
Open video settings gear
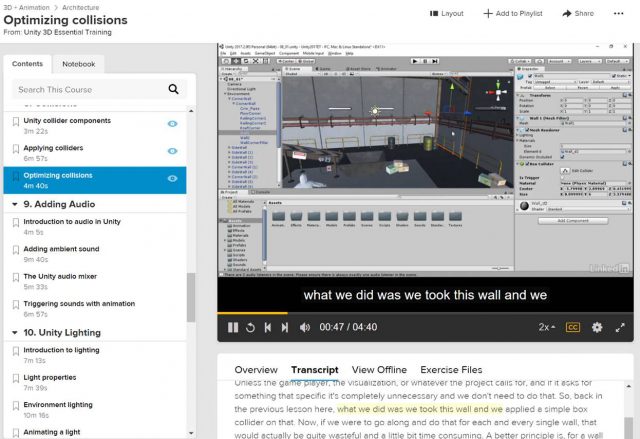point(597,327)
